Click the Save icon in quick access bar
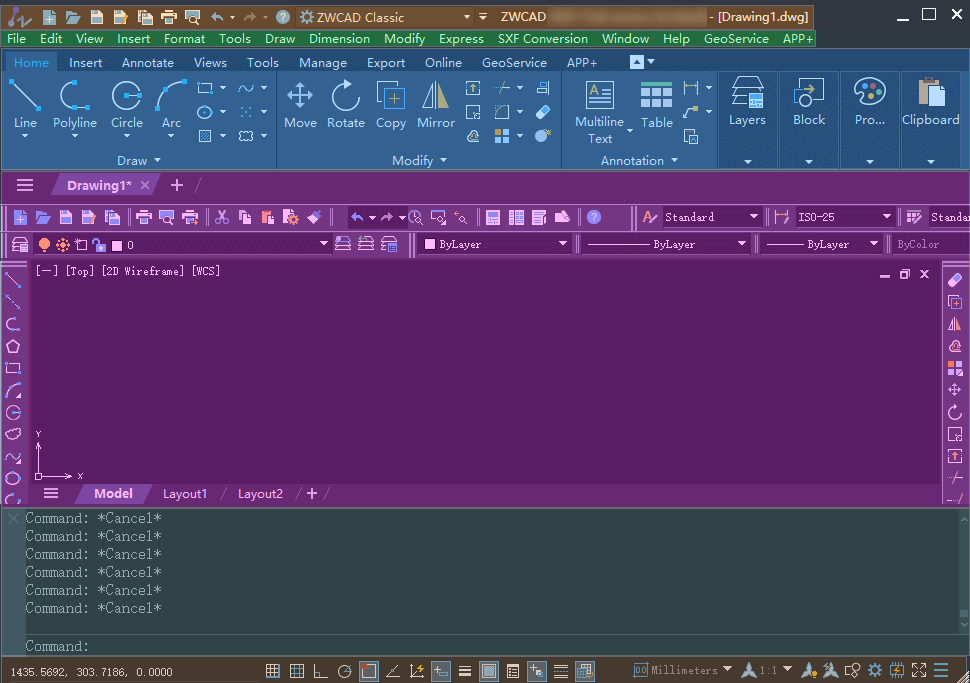Image resolution: width=970 pixels, height=683 pixels. [97, 17]
